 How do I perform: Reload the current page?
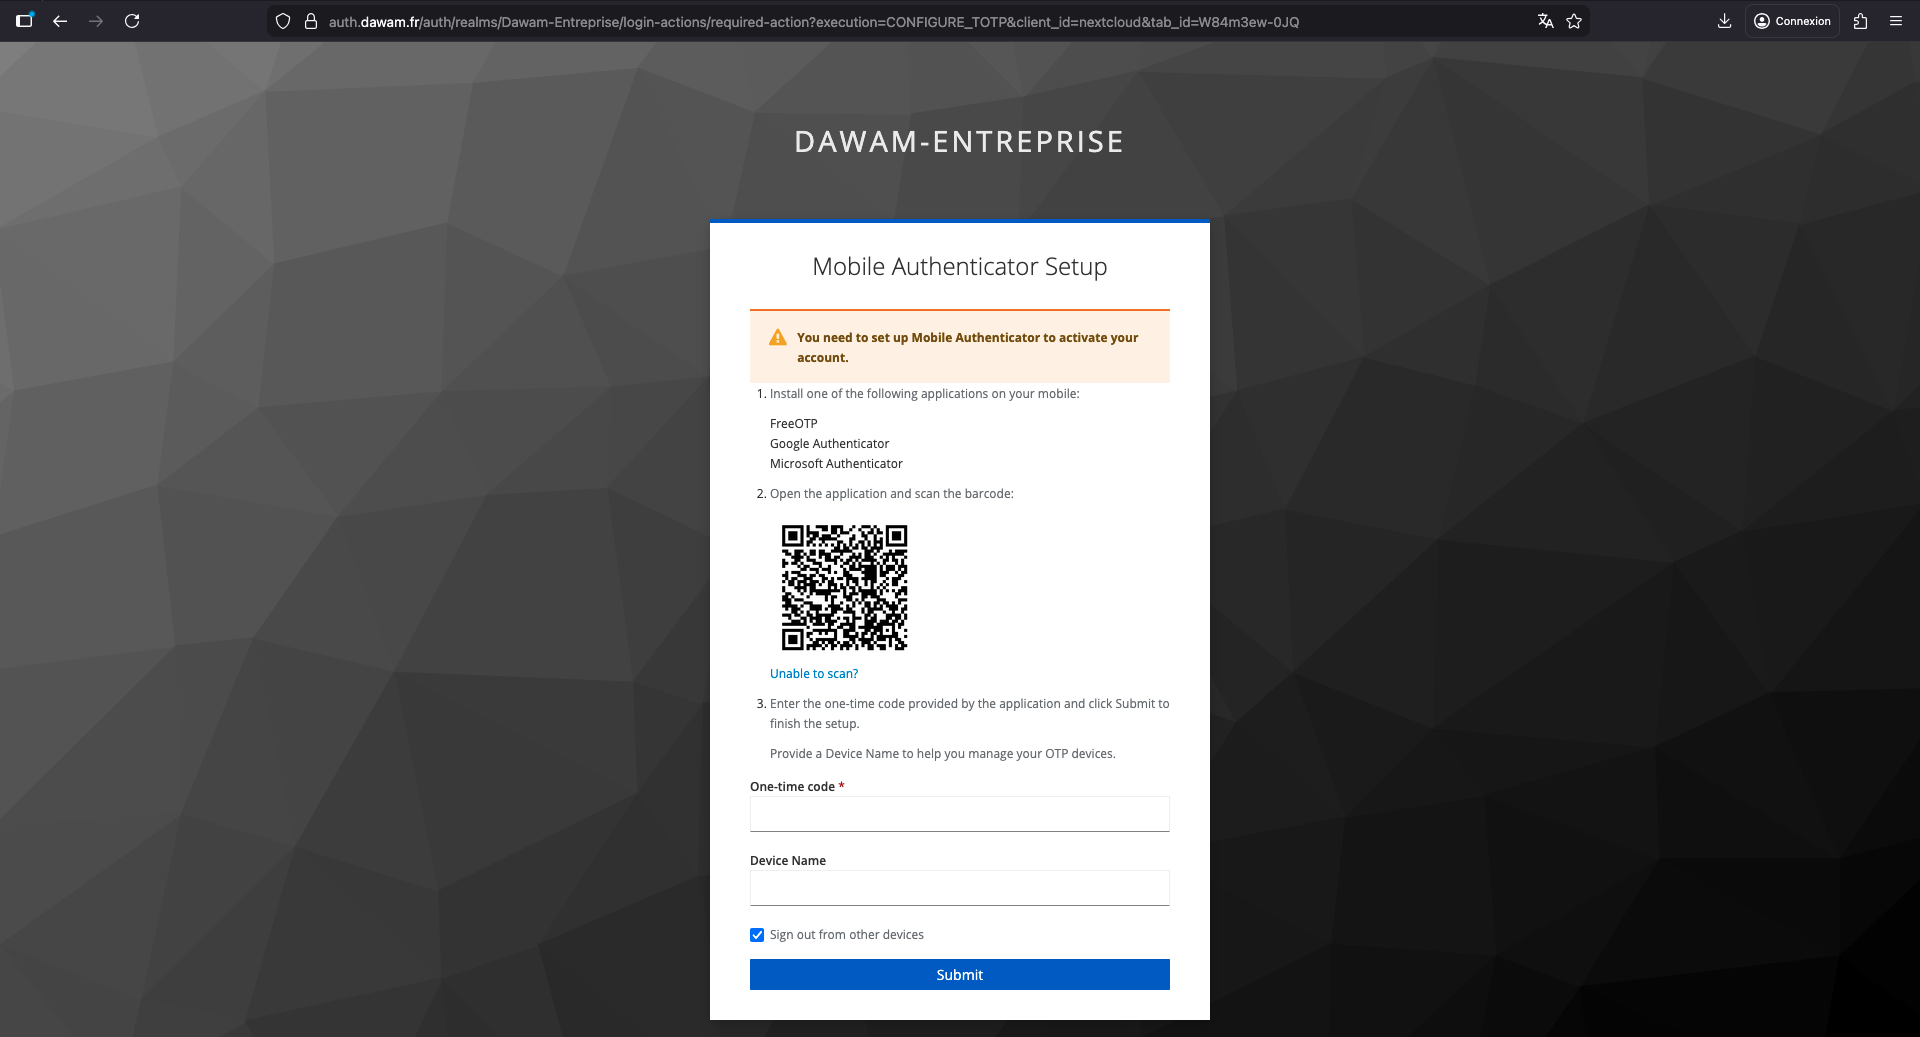[132, 20]
